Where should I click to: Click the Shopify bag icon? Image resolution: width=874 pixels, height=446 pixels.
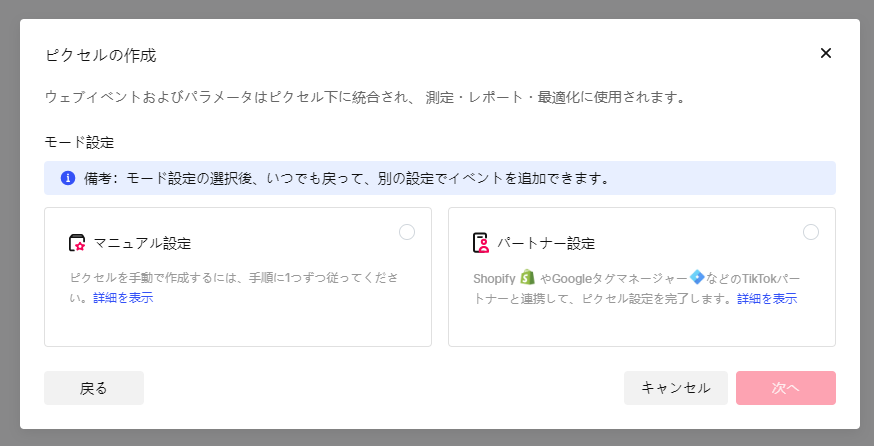(x=528, y=276)
